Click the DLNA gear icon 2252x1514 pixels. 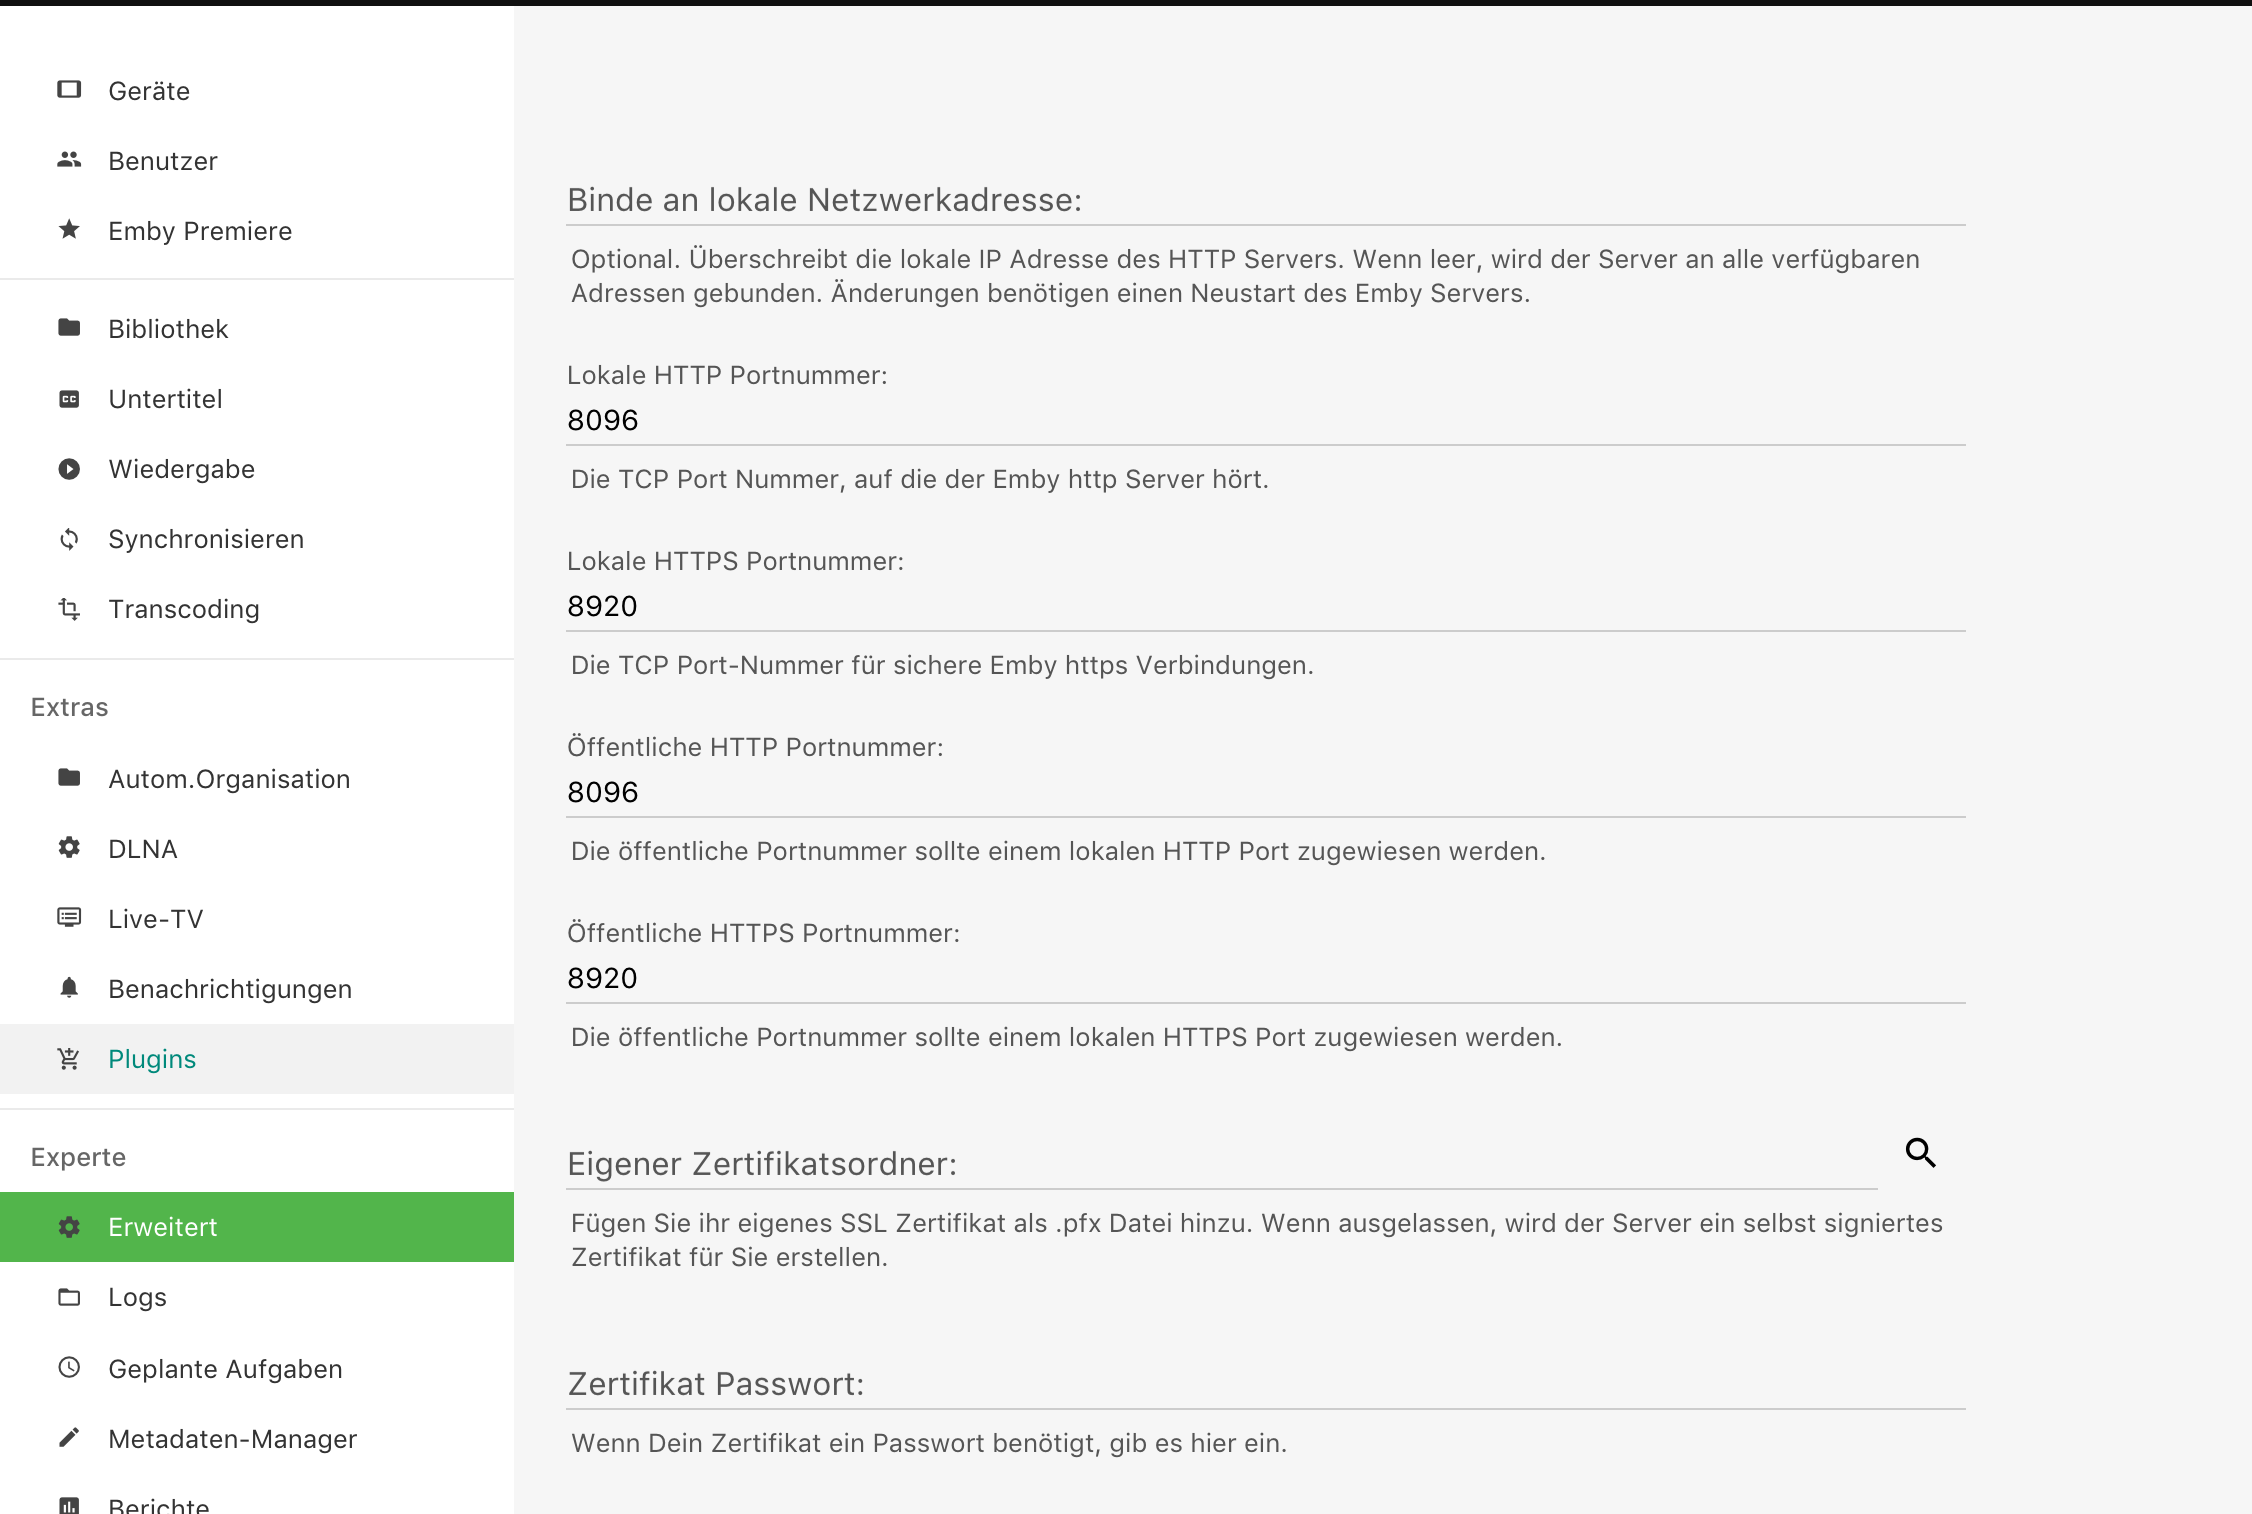tap(69, 848)
